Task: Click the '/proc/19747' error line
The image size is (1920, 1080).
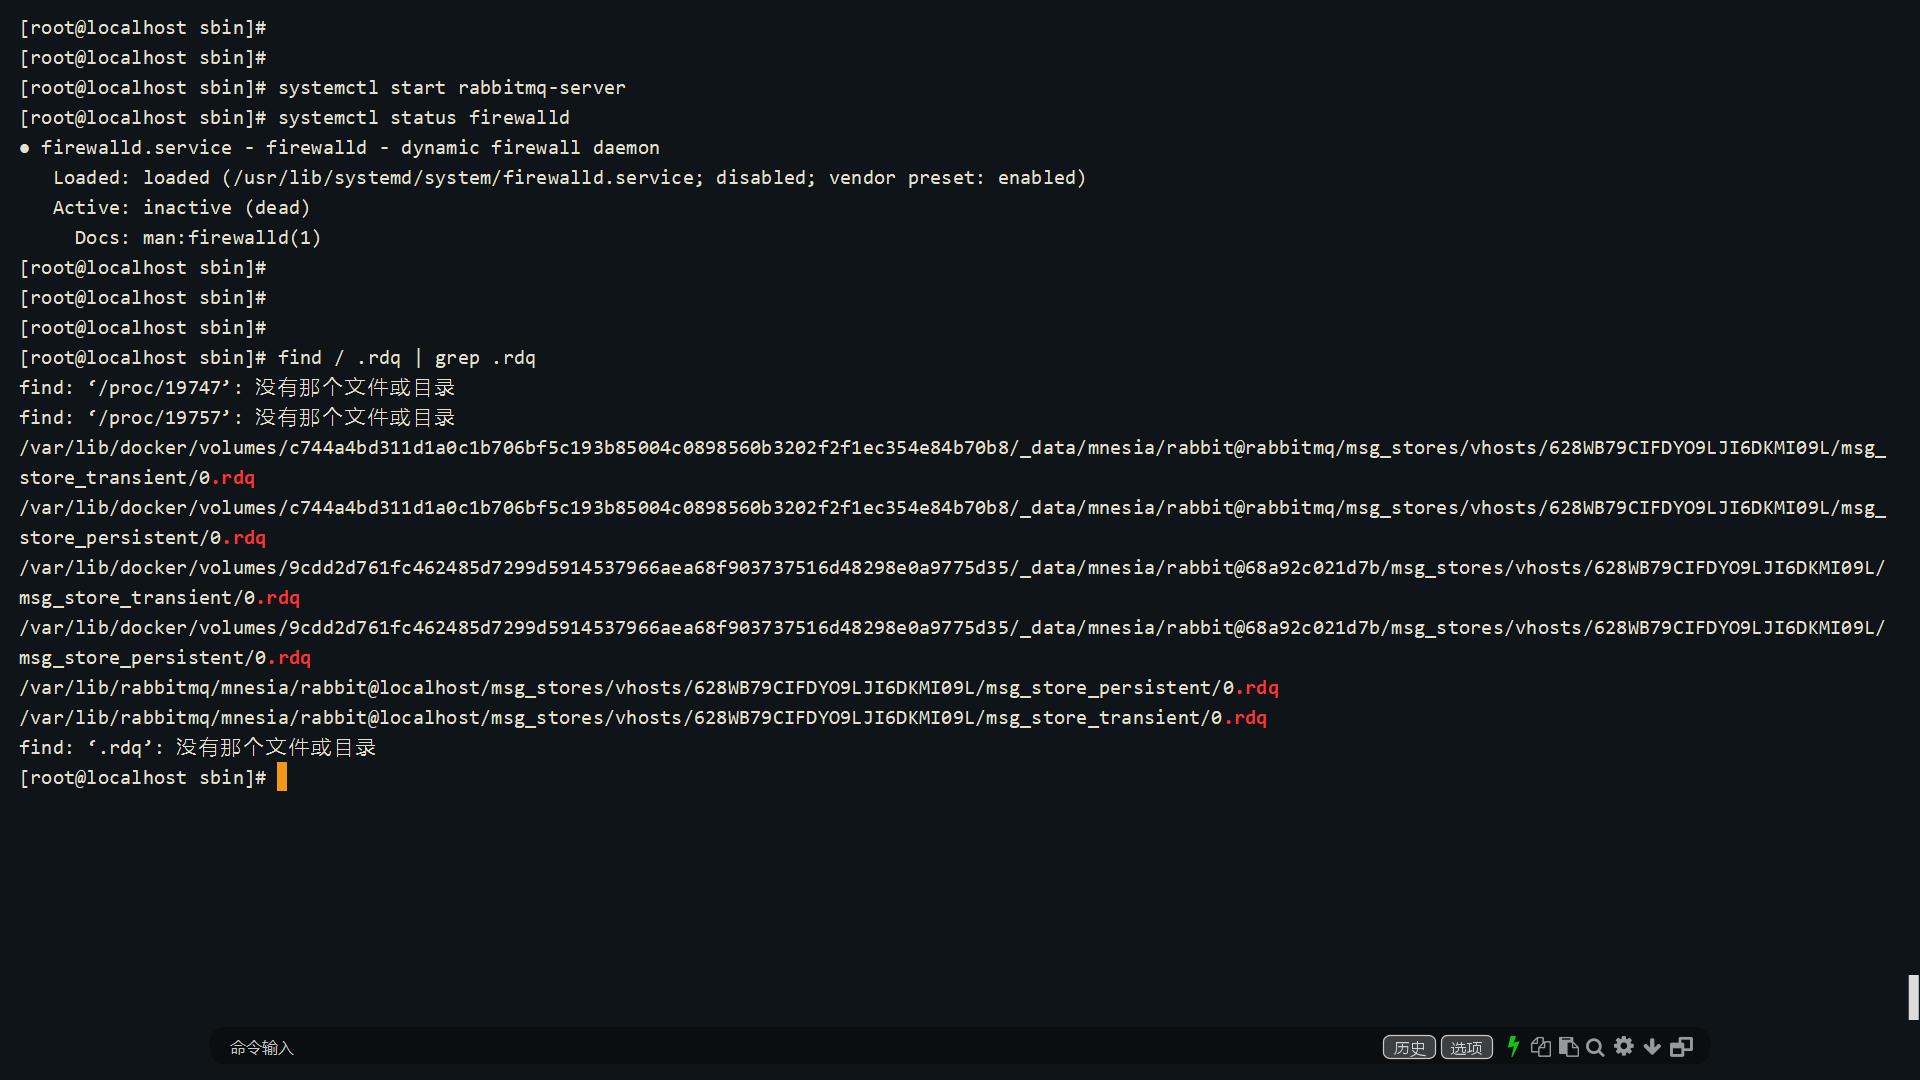Action: 237,388
